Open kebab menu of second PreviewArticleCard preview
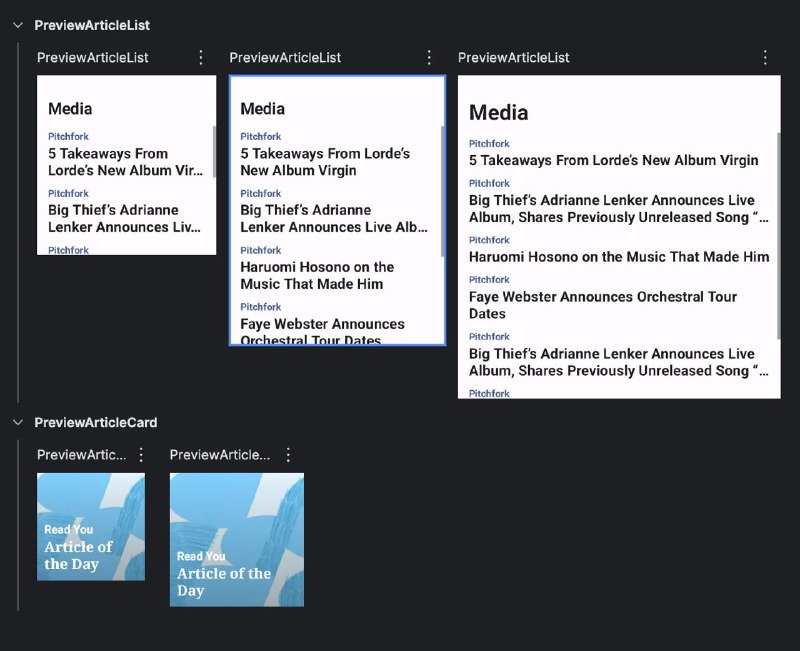This screenshot has width=800, height=651. pos(288,455)
